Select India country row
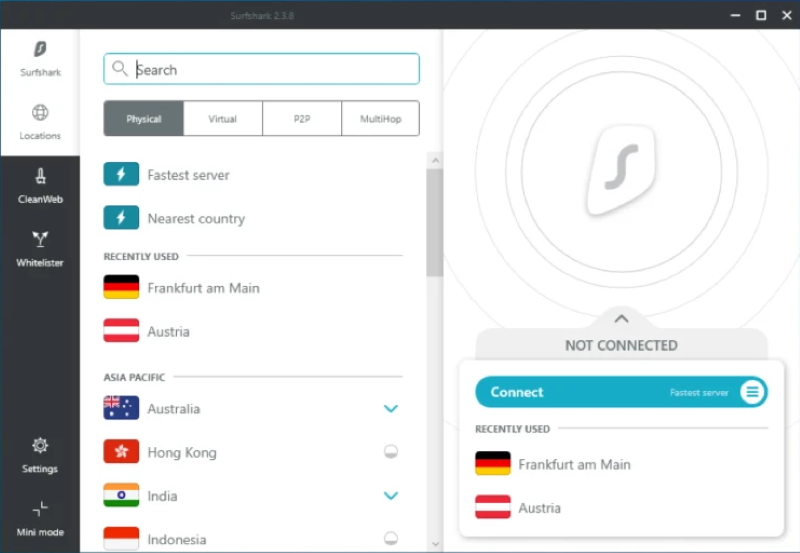The image size is (800, 553). tap(253, 496)
